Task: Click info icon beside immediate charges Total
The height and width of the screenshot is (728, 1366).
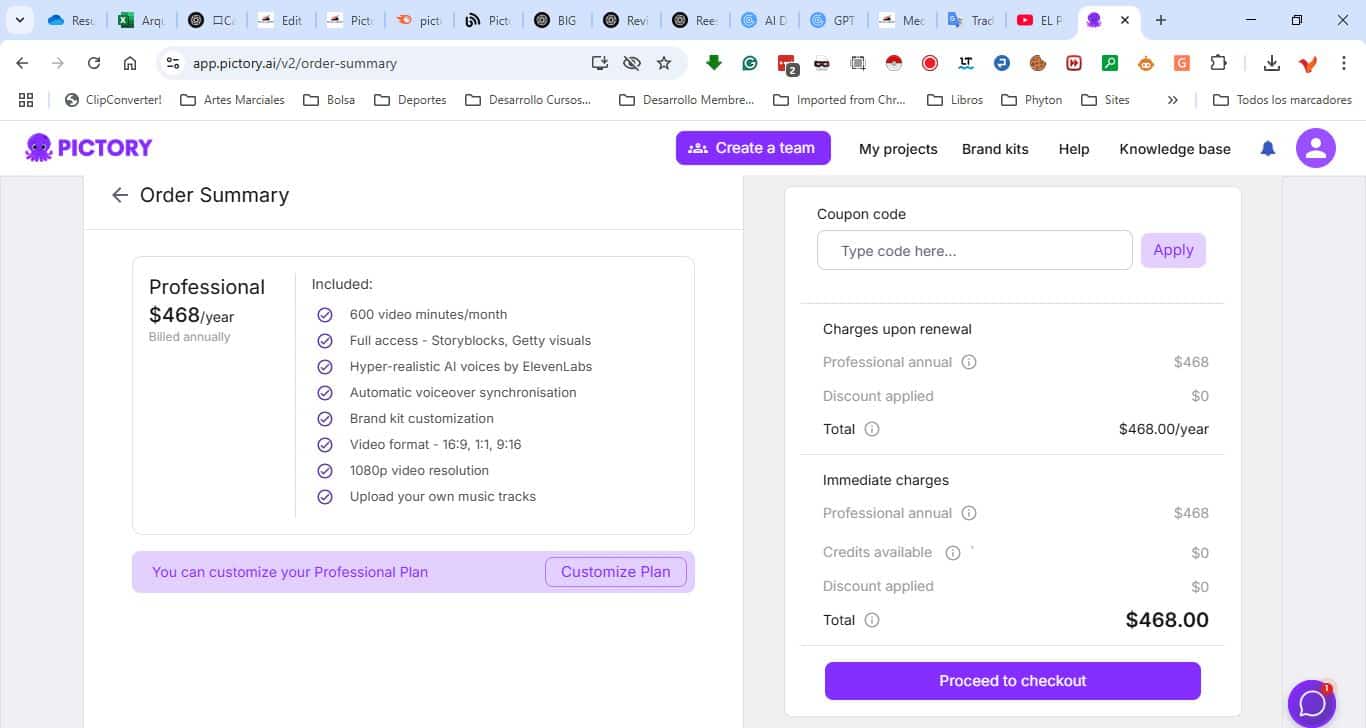Action: coord(872,620)
